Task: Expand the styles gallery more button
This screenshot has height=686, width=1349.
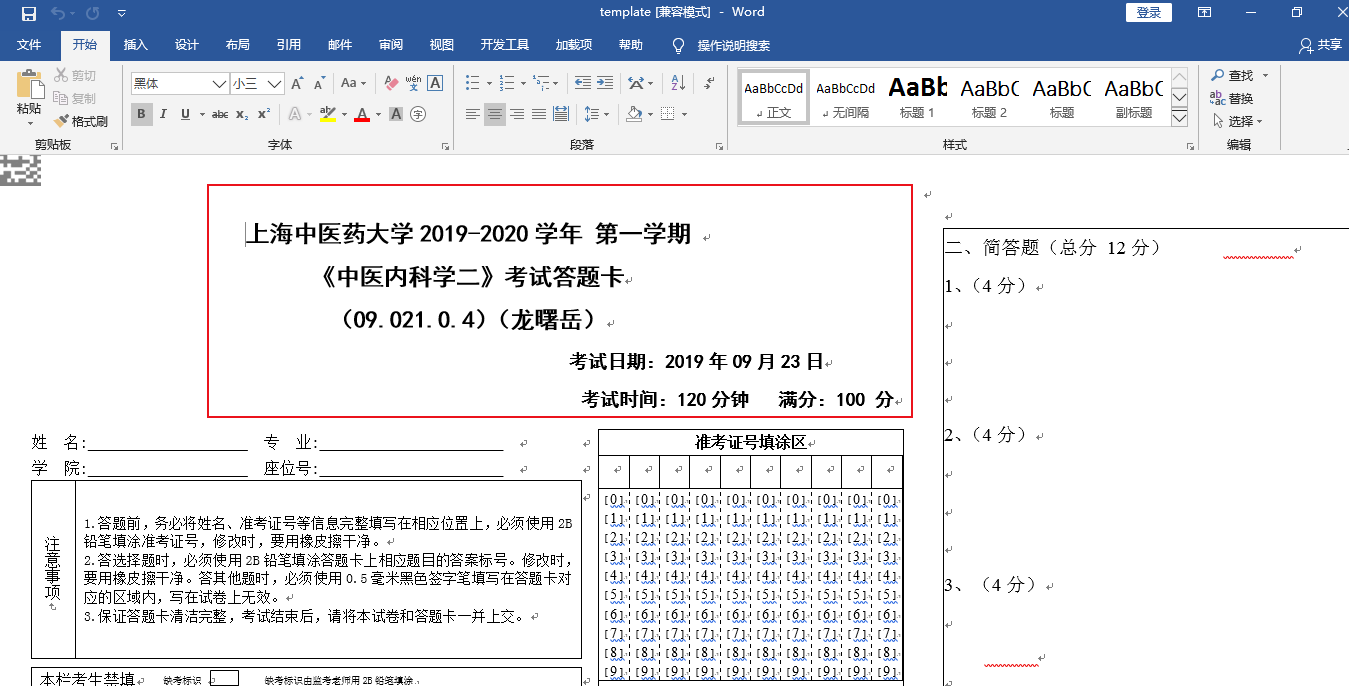Action: pos(1179,118)
